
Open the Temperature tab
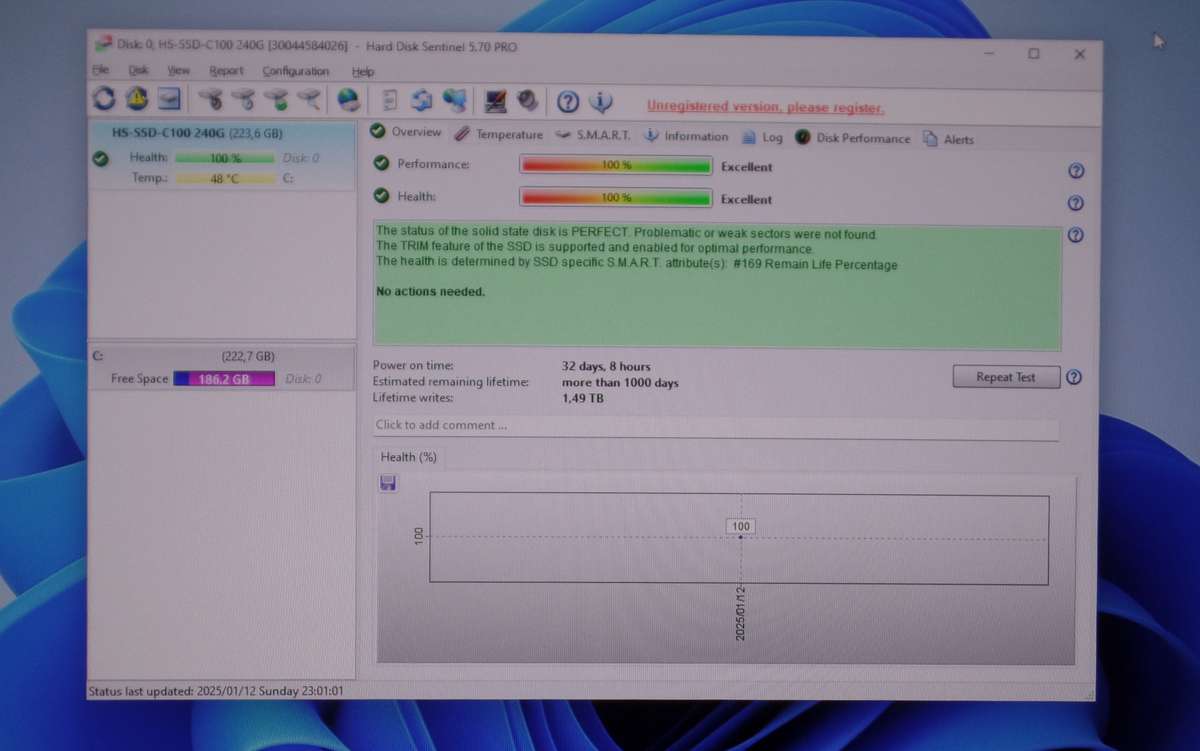[509, 135]
